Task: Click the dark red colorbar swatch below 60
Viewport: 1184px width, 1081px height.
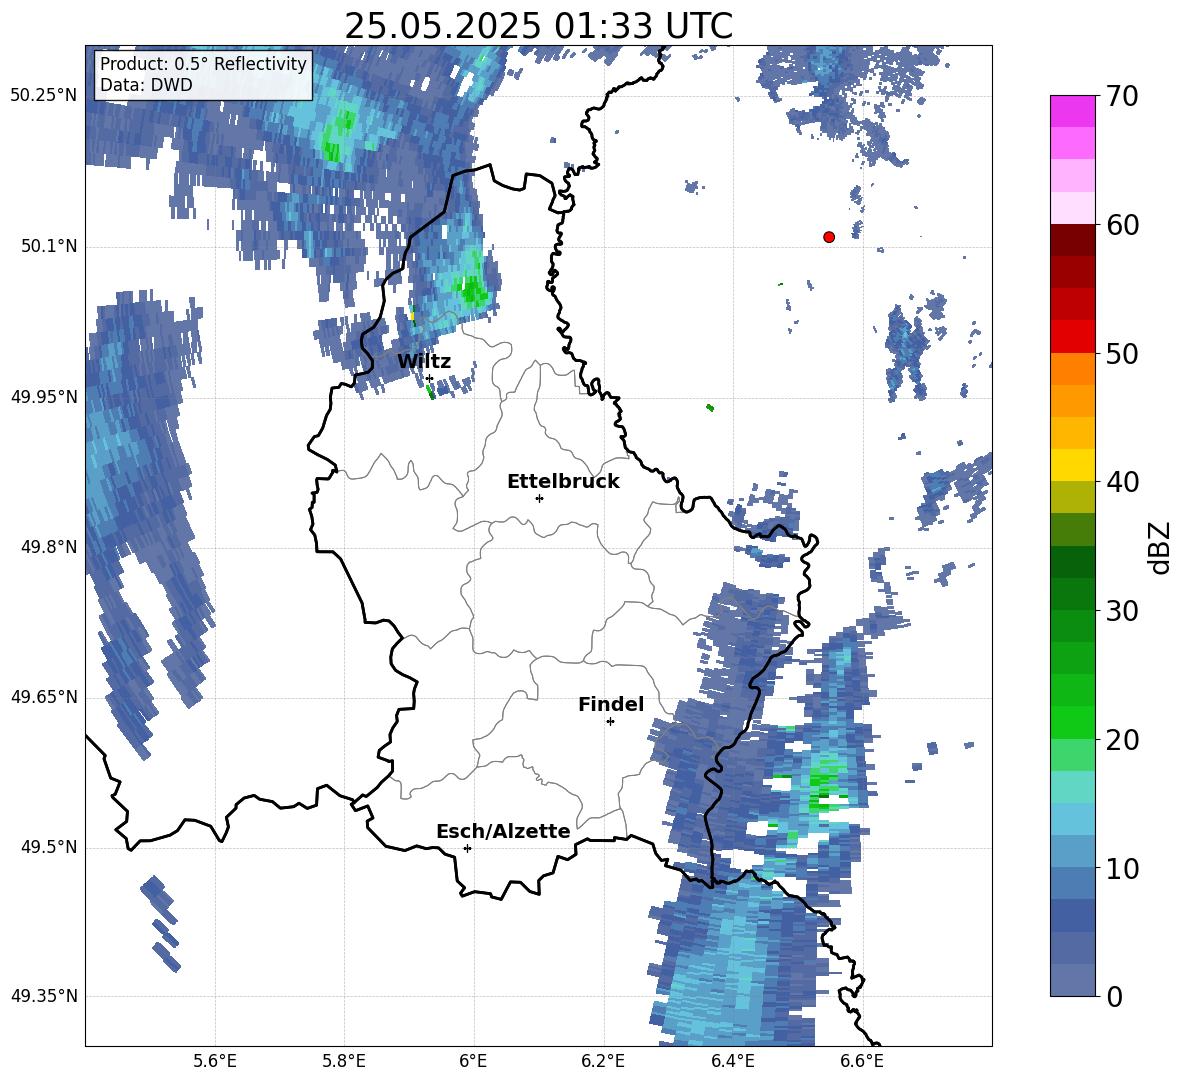Action: (x=1072, y=240)
